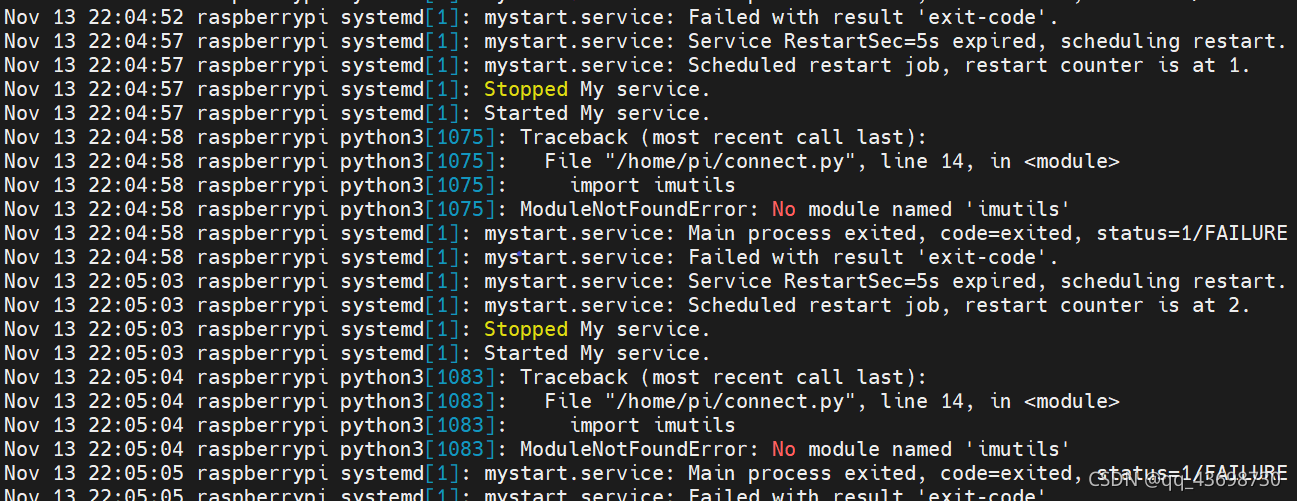Select "Started My service." line at 22:04:57
1297x501 pixels.
coord(357,113)
